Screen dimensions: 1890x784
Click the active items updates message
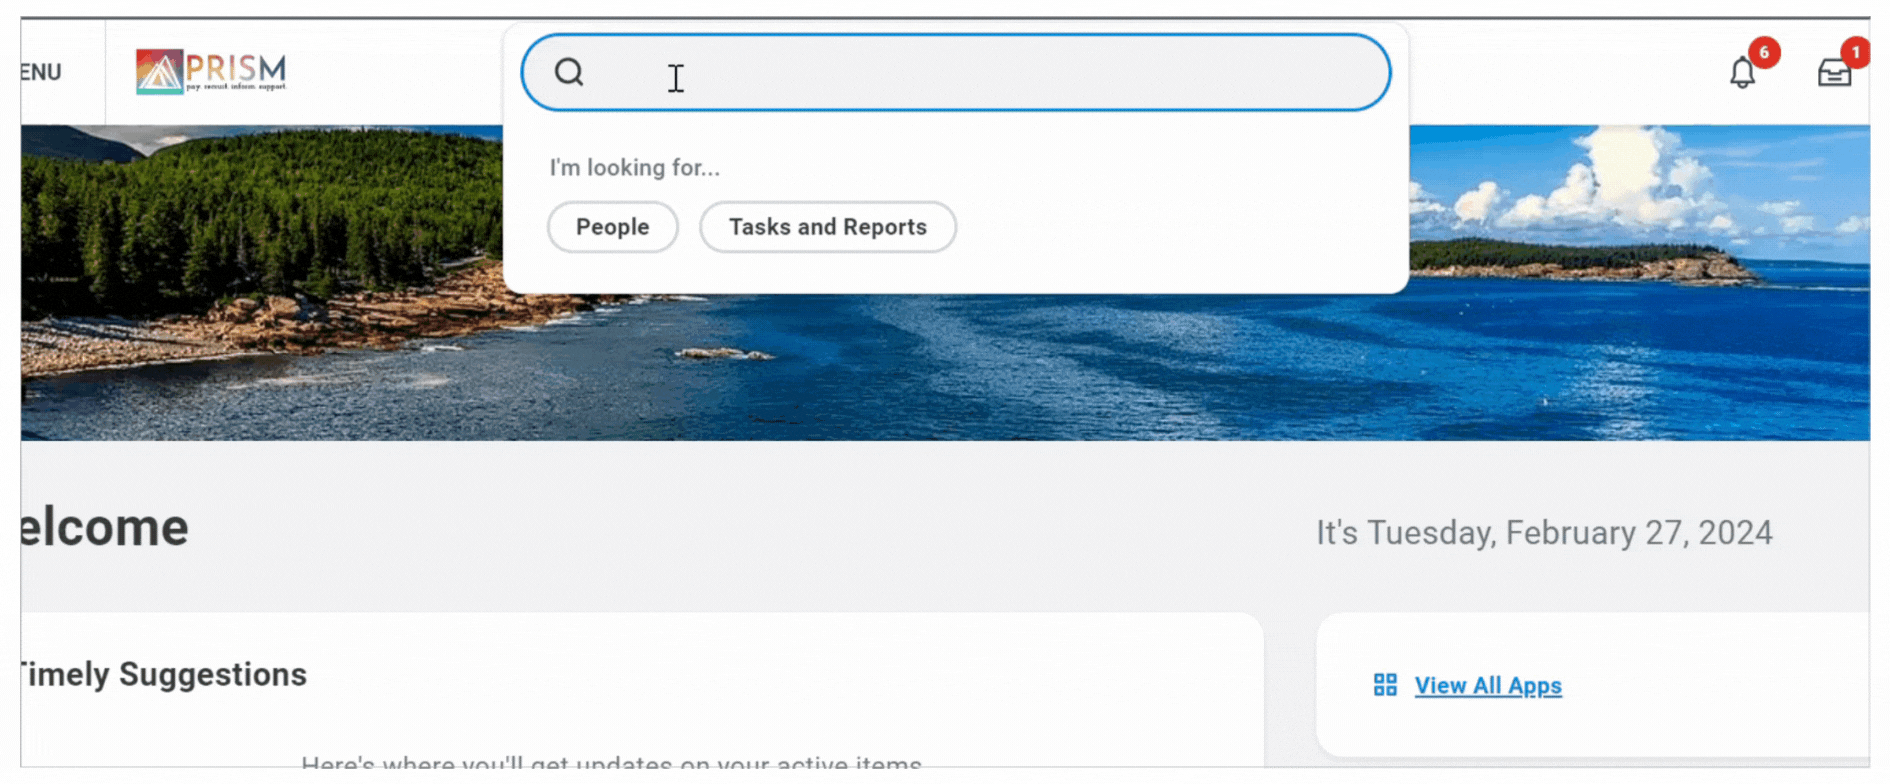[611, 763]
